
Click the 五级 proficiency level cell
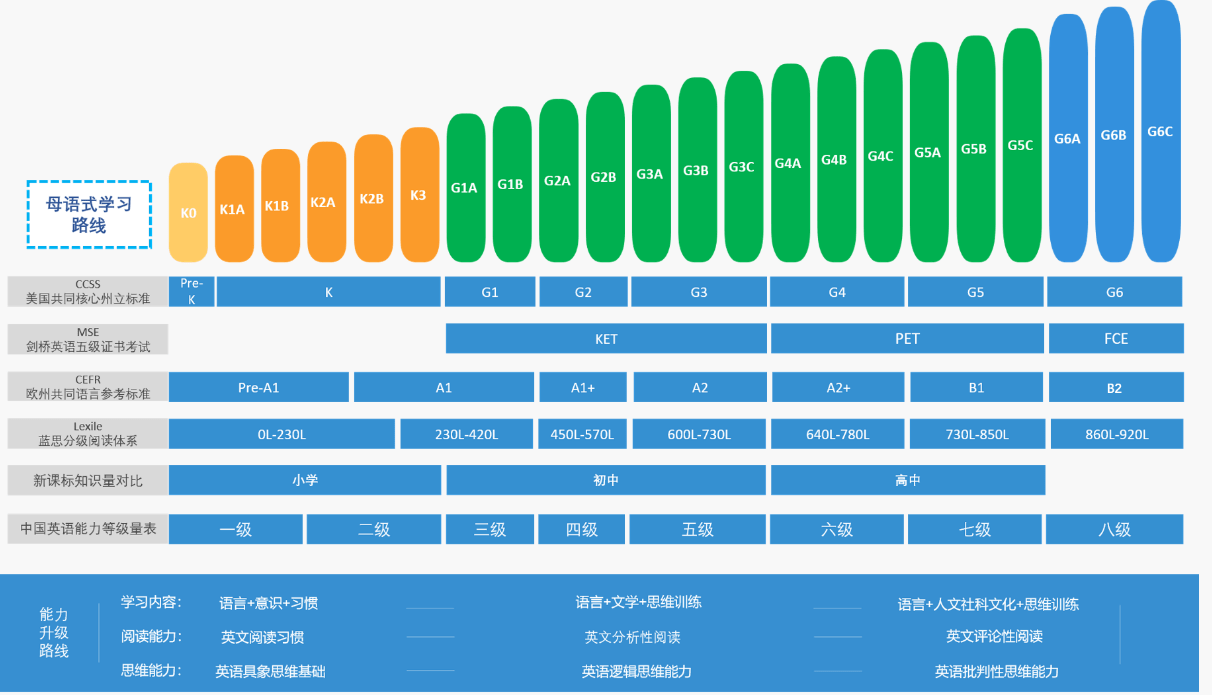point(697,529)
